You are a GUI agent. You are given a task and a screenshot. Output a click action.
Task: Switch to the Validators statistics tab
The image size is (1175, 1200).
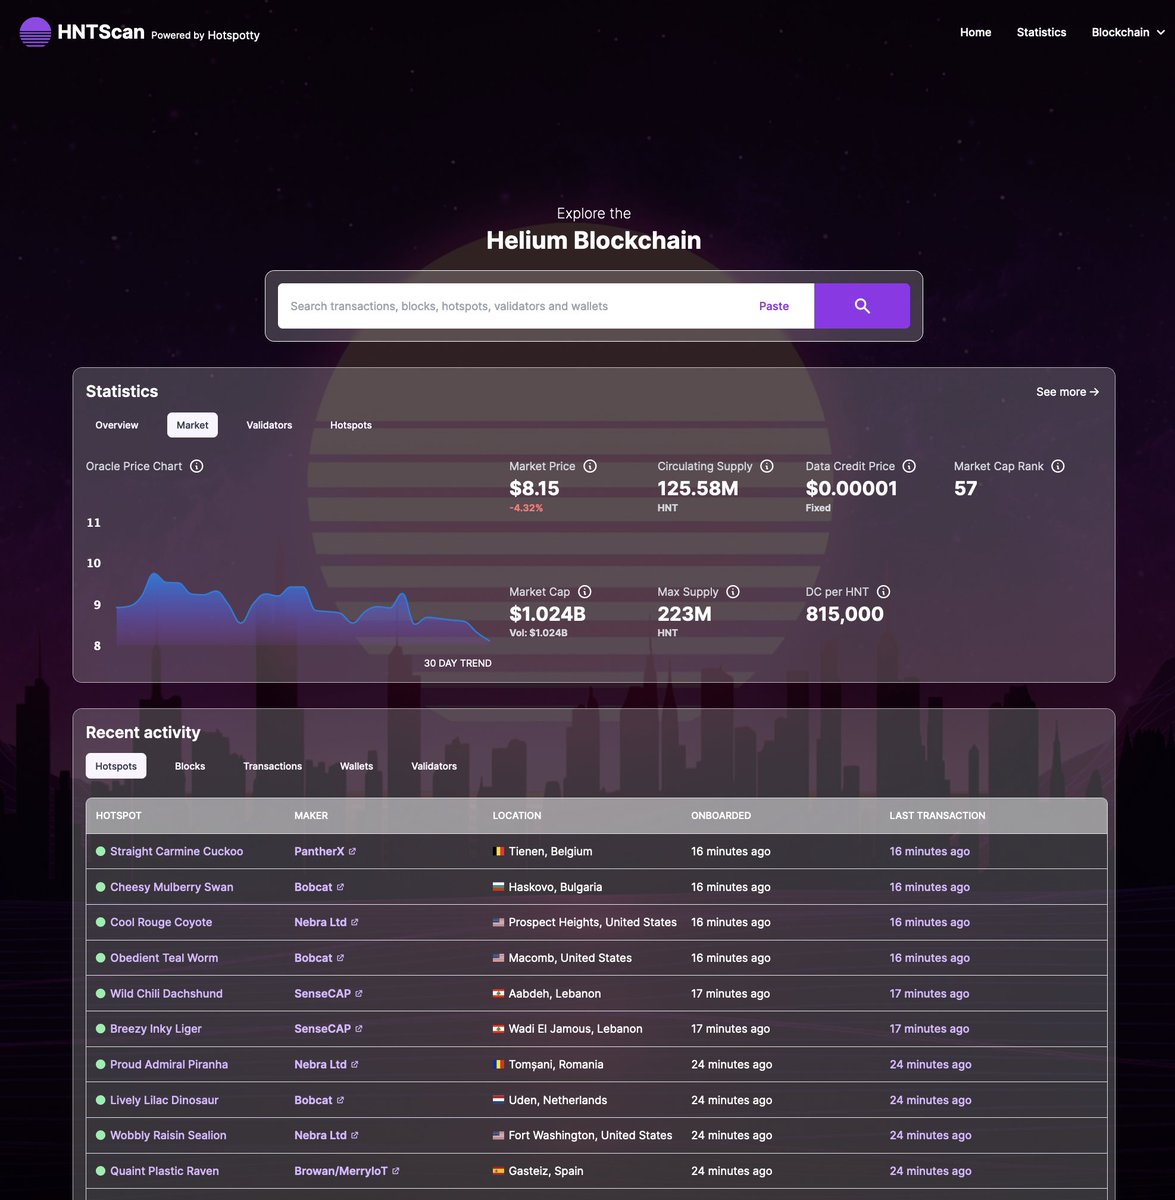click(x=269, y=425)
